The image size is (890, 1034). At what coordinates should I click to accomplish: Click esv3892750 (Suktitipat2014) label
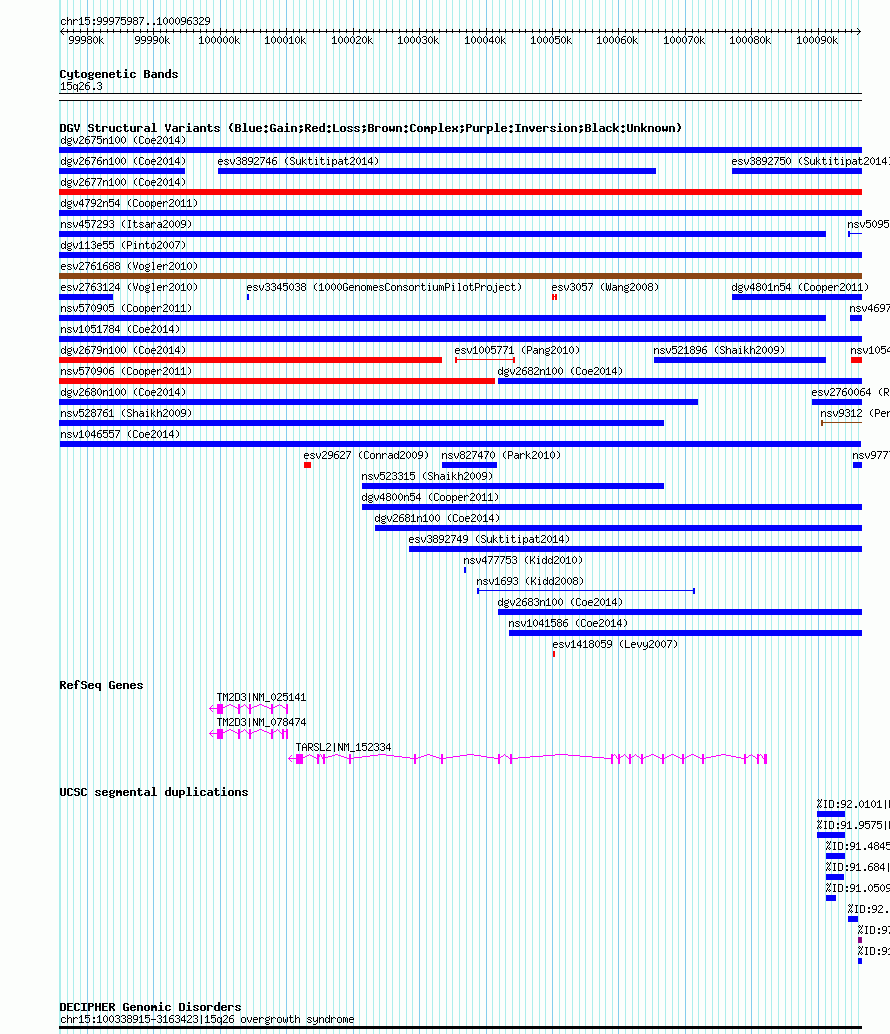(810, 162)
